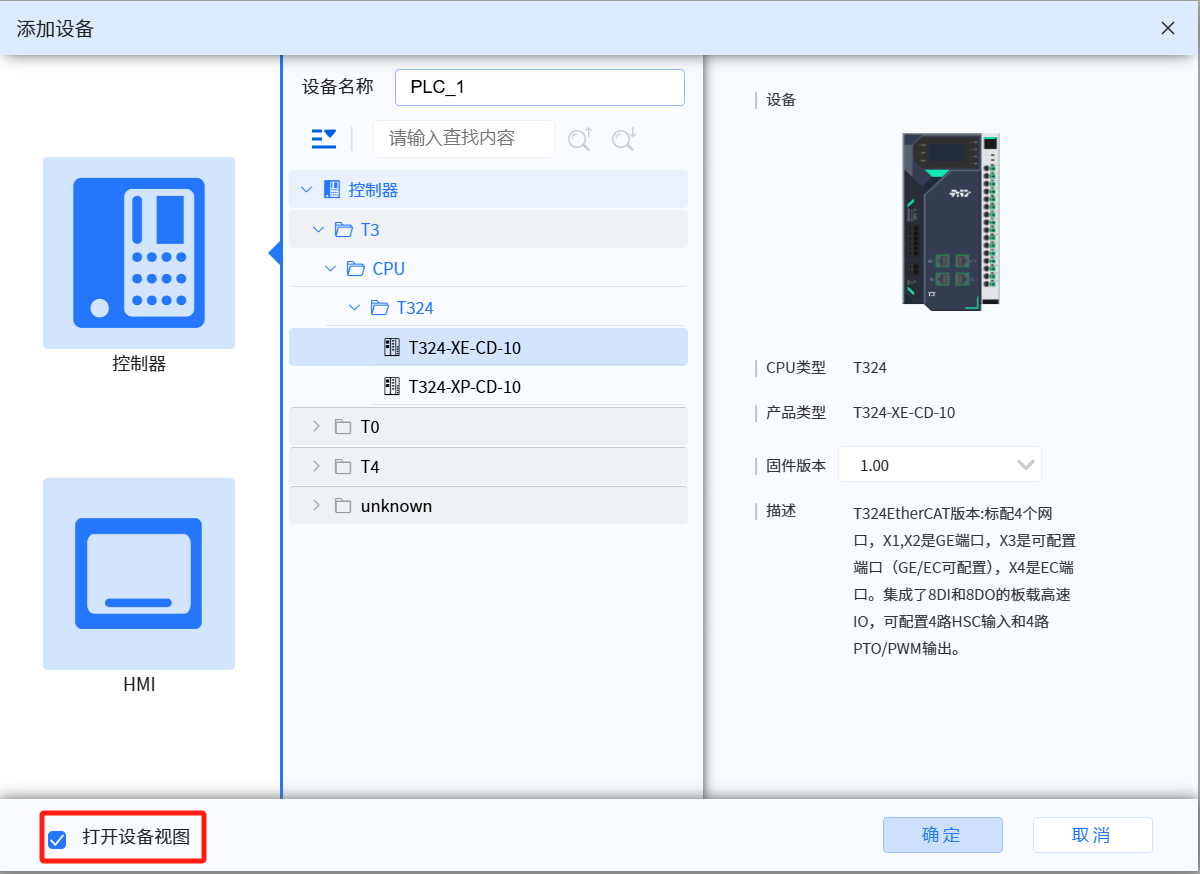
Task: Collapse the 控制器 tree node
Action: 307,189
